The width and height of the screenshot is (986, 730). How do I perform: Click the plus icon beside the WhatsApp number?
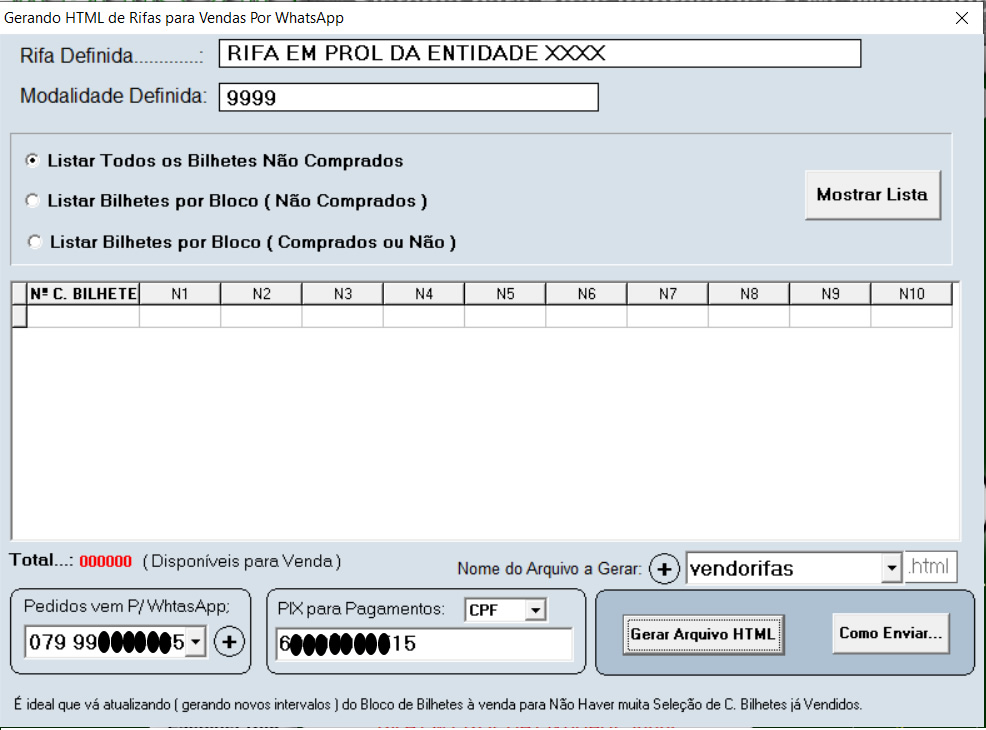(230, 642)
